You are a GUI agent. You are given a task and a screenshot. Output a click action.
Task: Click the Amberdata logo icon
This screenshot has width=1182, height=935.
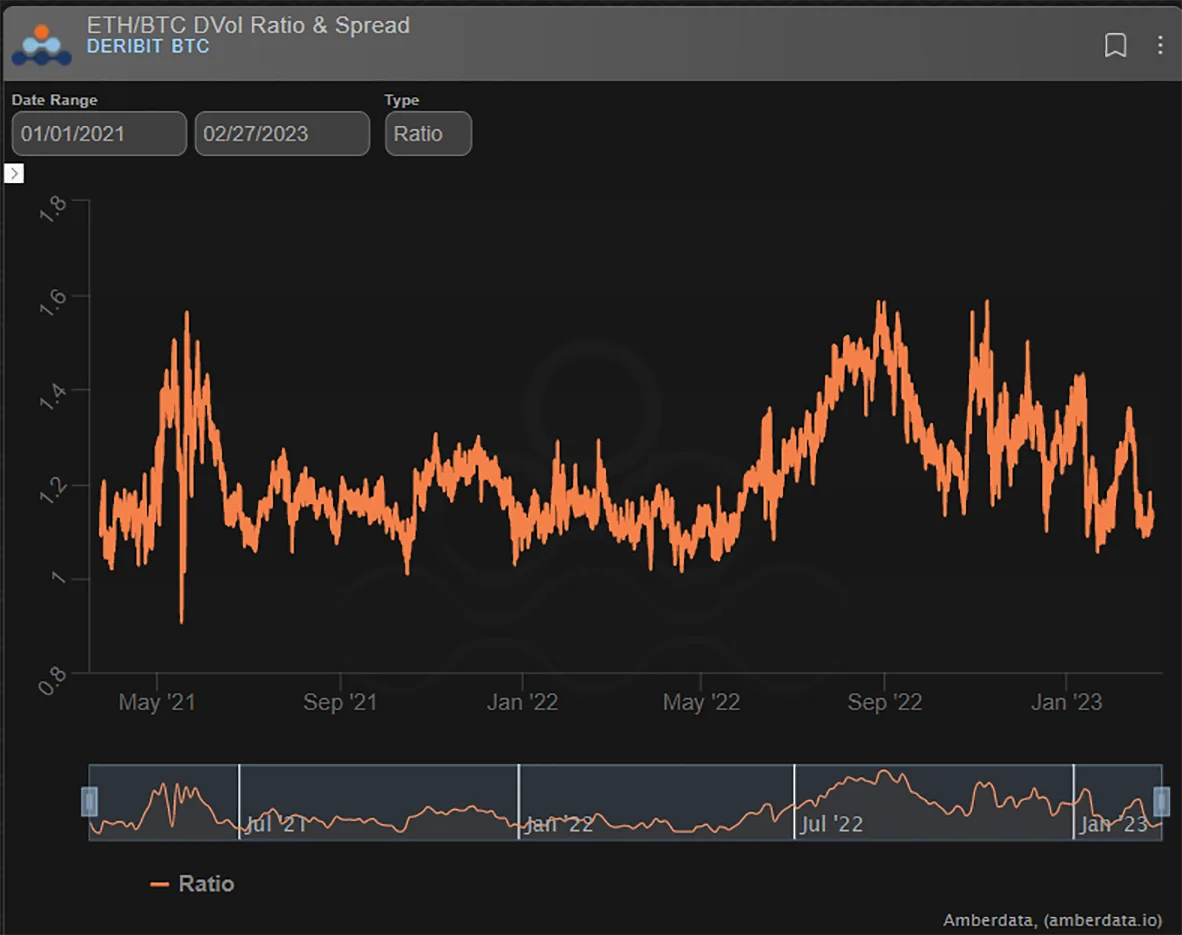pyautogui.click(x=41, y=45)
